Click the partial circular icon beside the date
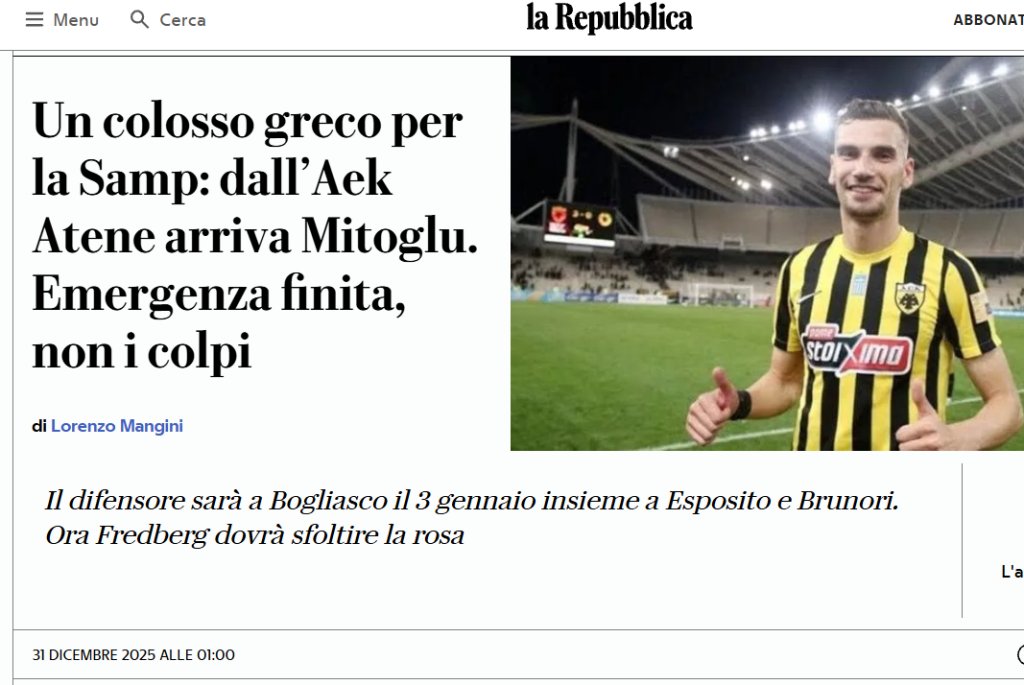Viewport: 1024px width, 685px height. 1021,654
